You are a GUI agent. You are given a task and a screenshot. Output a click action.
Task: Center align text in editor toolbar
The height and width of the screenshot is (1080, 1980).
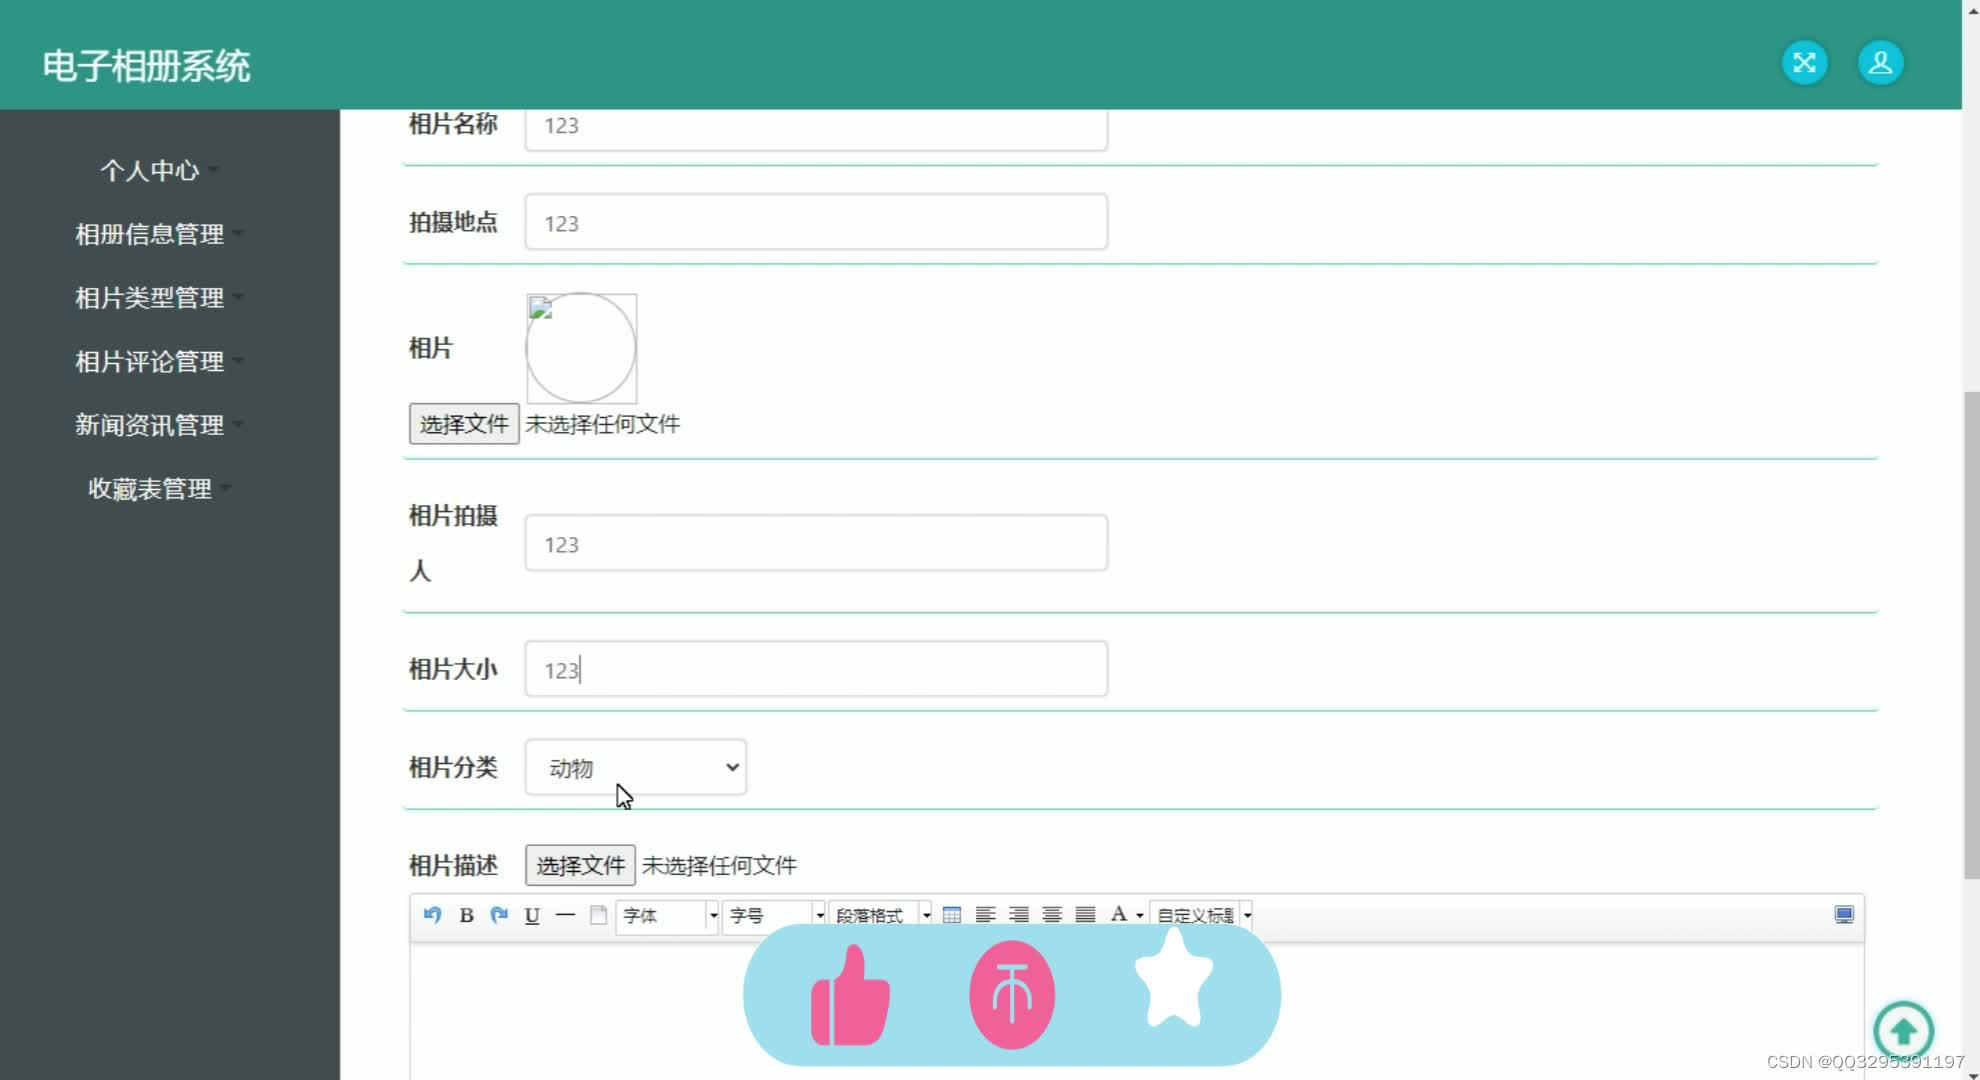tap(1052, 915)
